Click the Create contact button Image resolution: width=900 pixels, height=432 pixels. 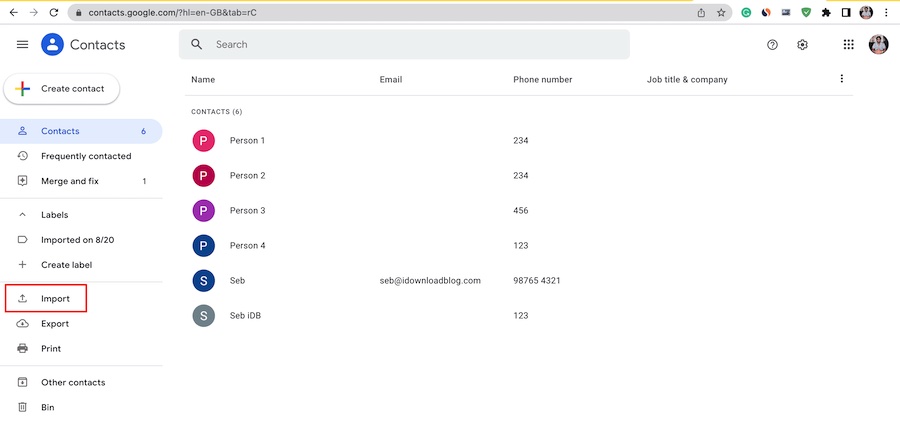62,89
